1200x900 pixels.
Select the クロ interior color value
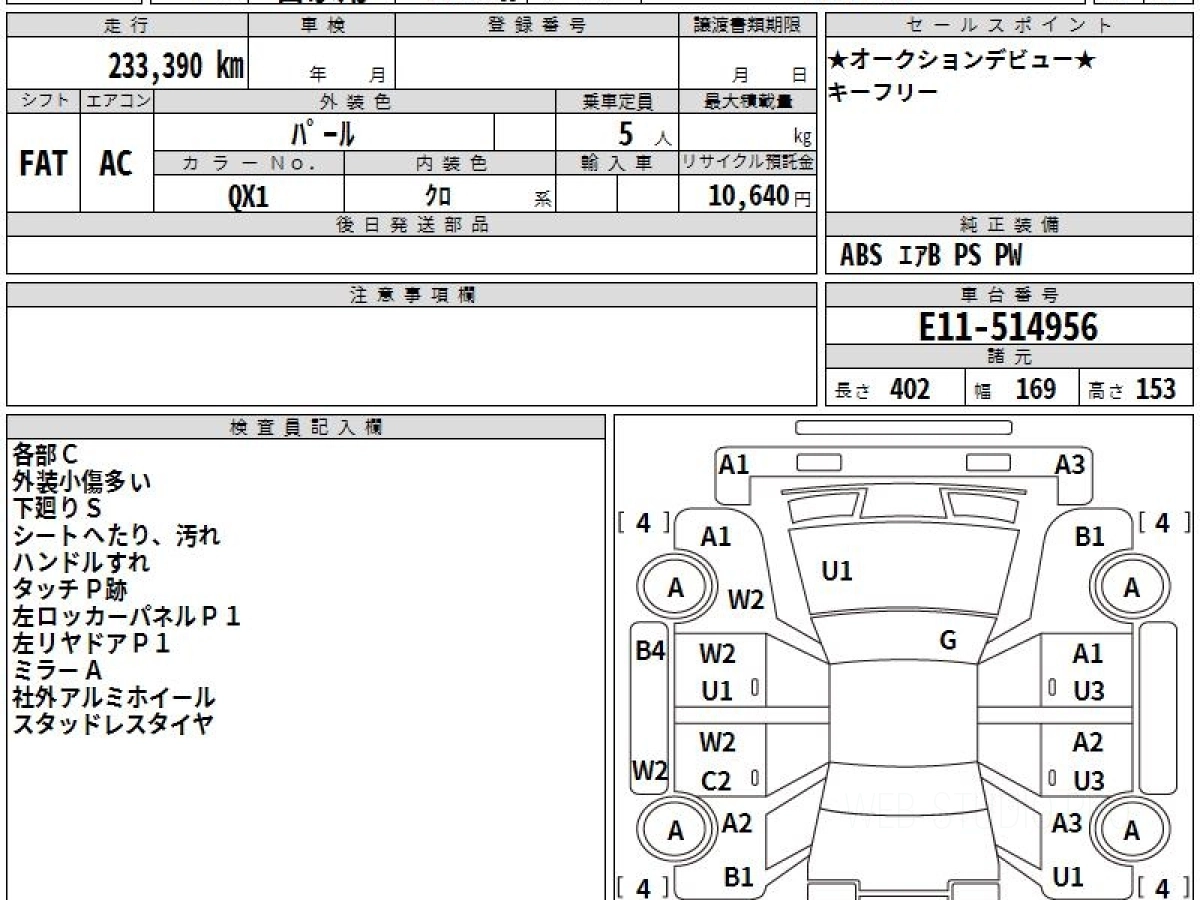(438, 196)
